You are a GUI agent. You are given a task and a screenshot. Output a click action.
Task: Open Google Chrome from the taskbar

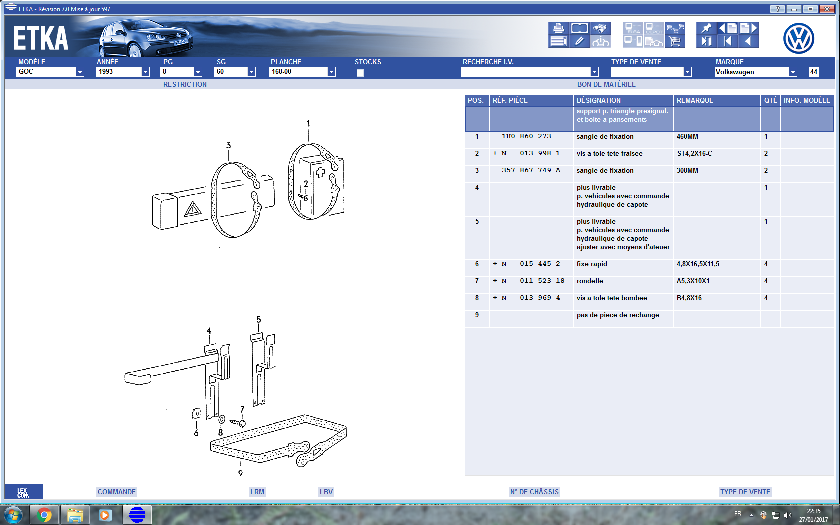(x=44, y=515)
